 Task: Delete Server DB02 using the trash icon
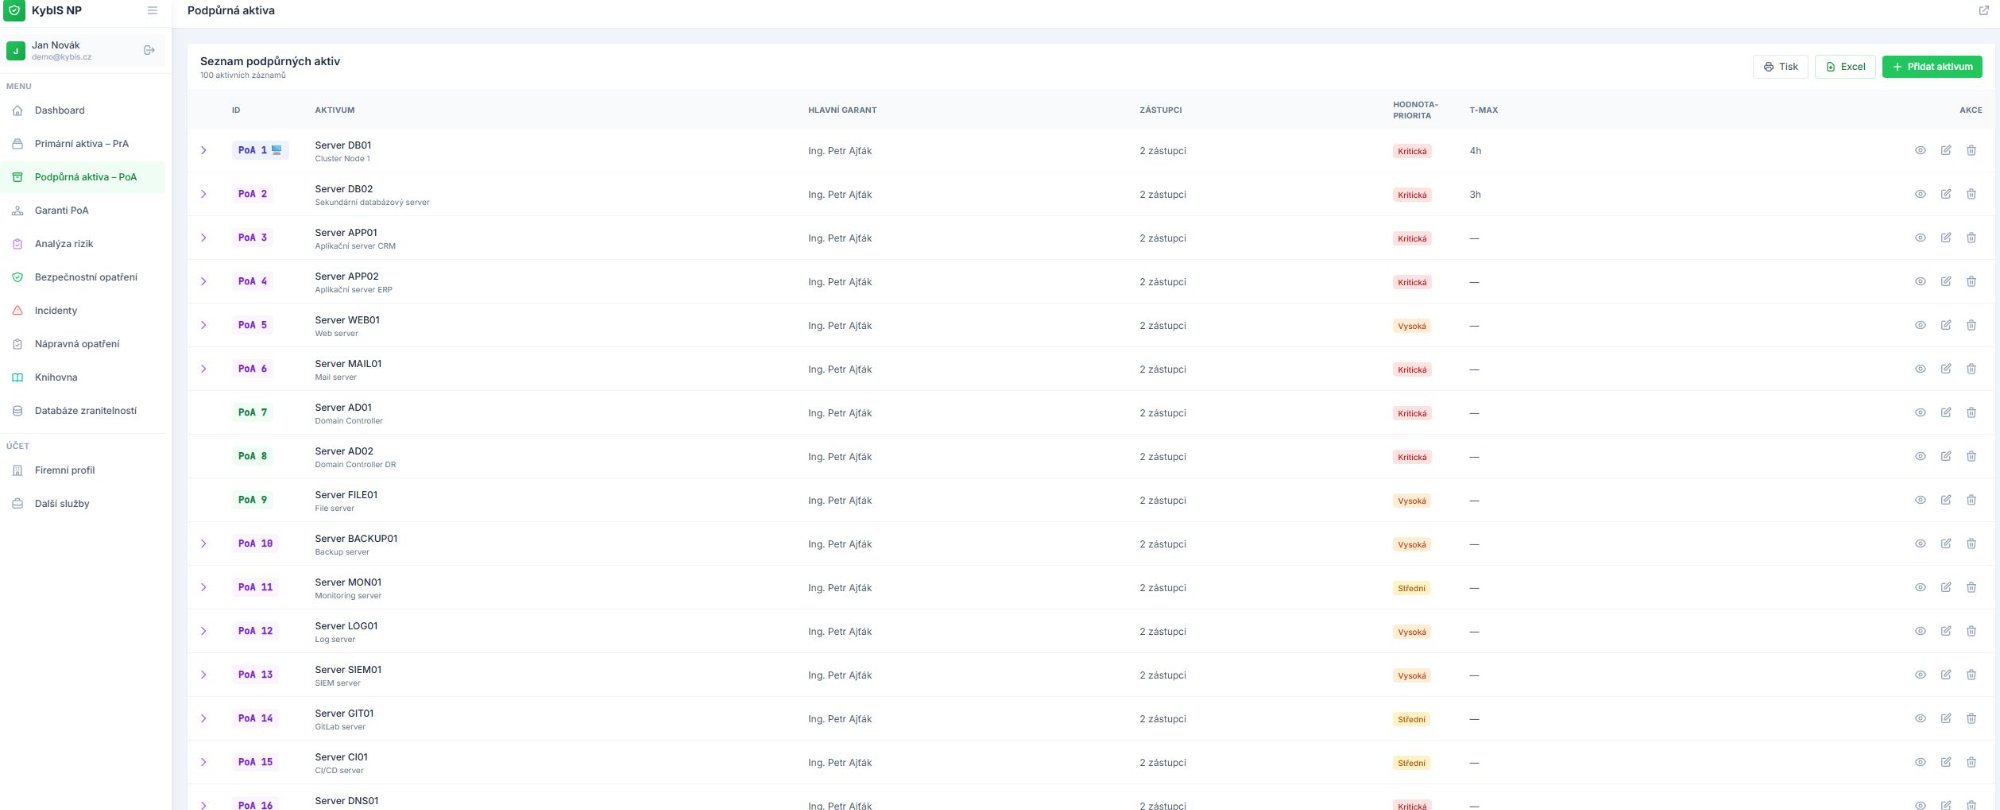[x=1971, y=194]
